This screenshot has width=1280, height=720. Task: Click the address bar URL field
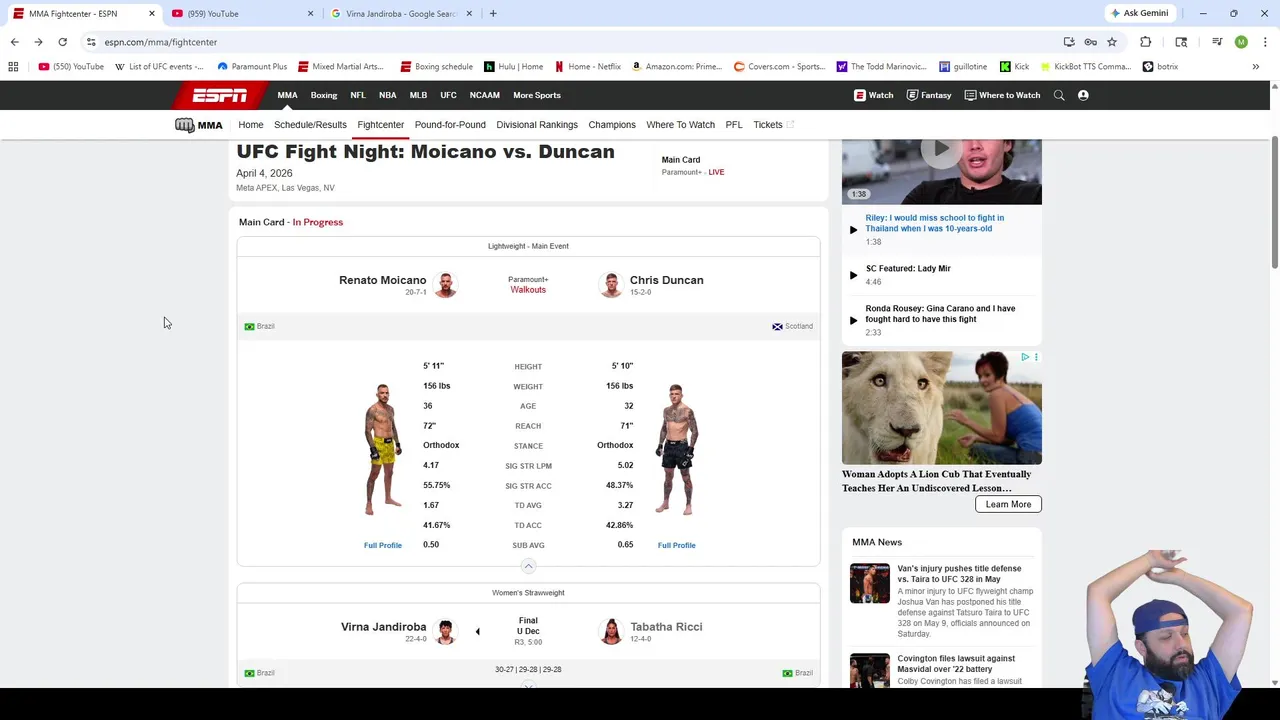(560, 42)
